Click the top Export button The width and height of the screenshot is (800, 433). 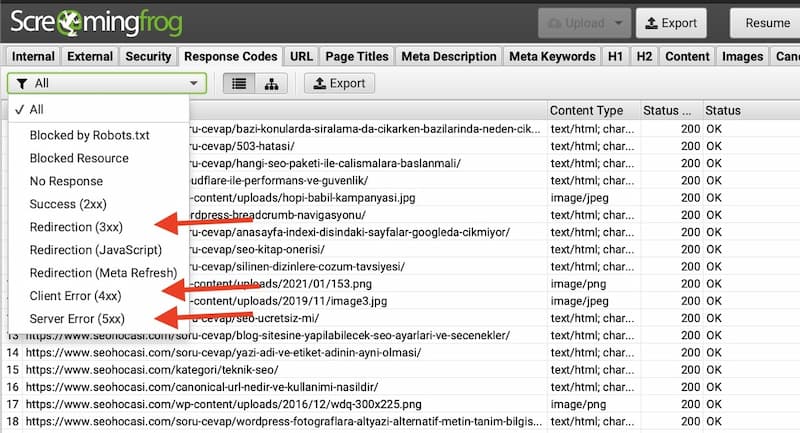pyautogui.click(x=671, y=22)
